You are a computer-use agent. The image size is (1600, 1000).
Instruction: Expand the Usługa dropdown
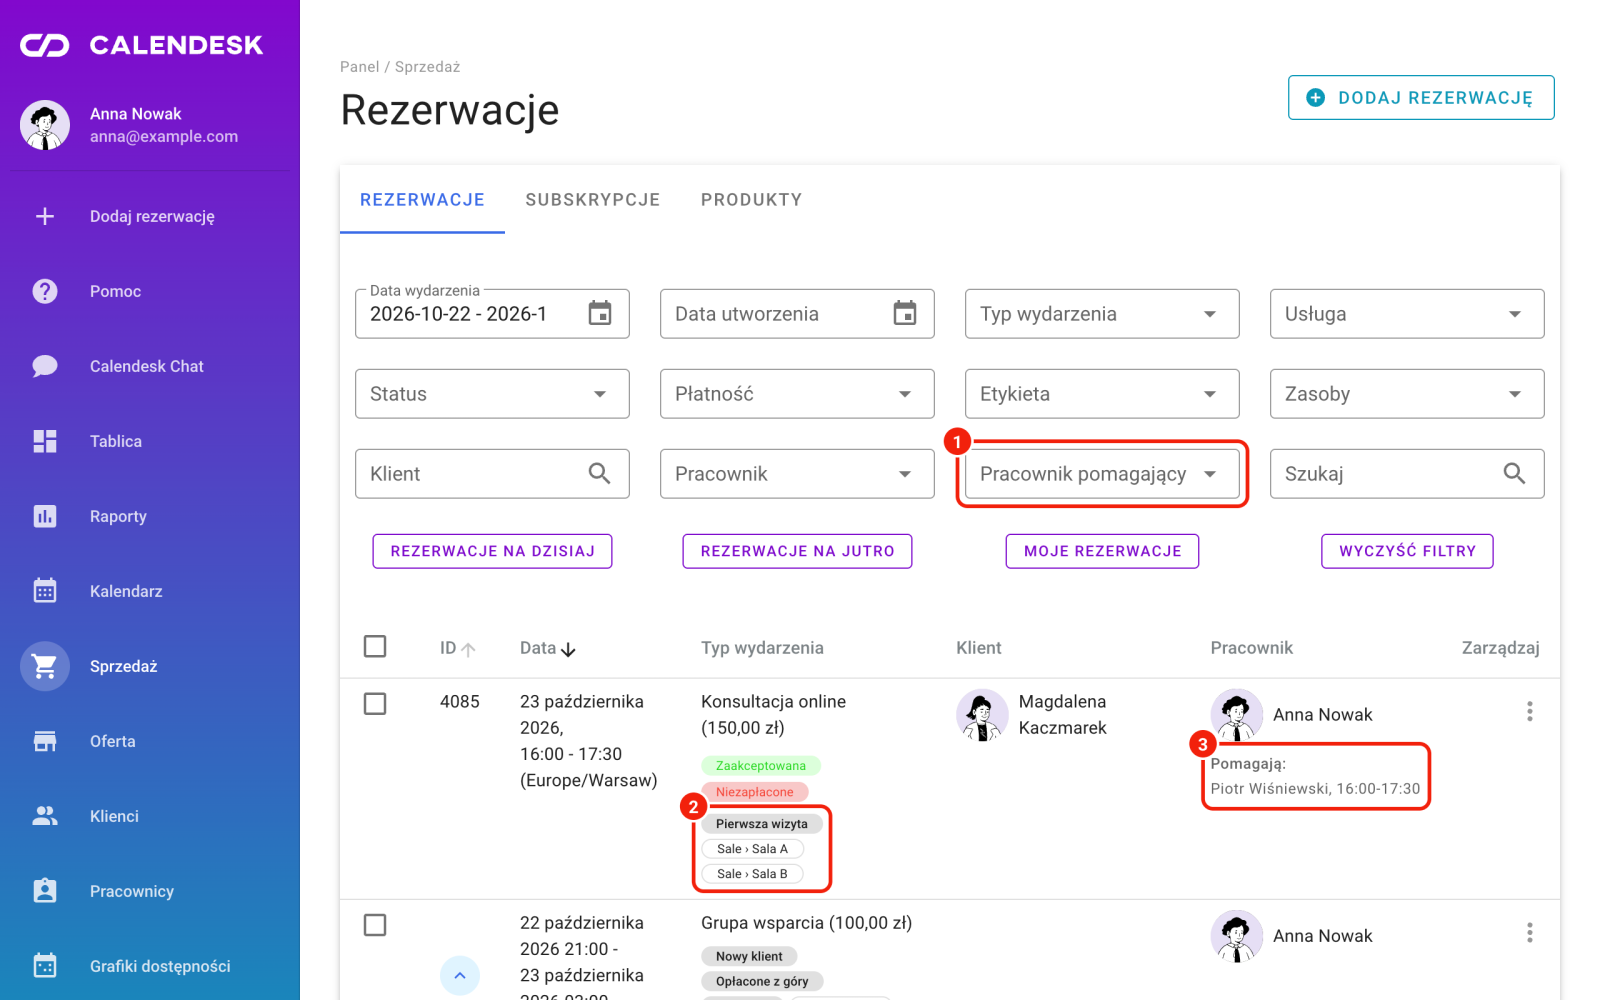[x=1407, y=314]
